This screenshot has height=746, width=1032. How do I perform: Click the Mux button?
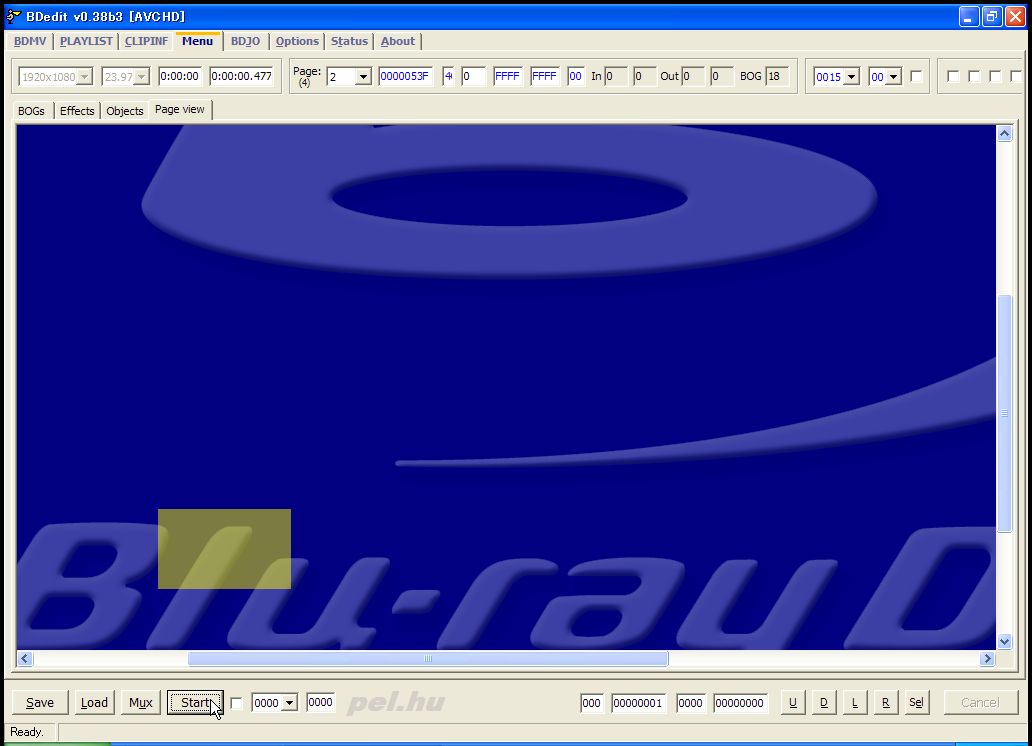[141, 703]
